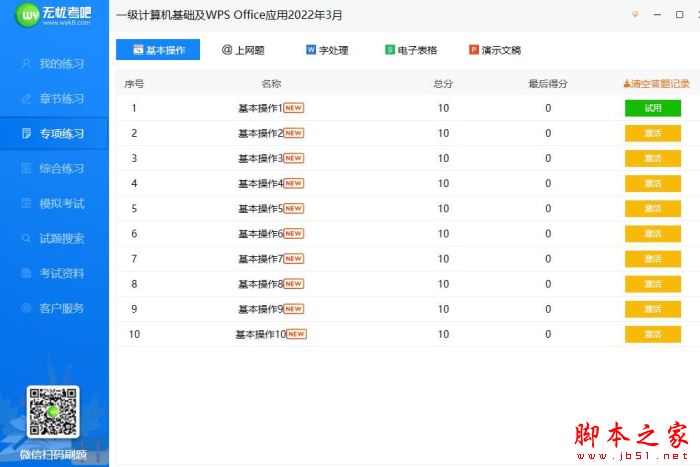Click the NEW badge on 基本操作10
This screenshot has height=467, width=700.
coord(296,334)
